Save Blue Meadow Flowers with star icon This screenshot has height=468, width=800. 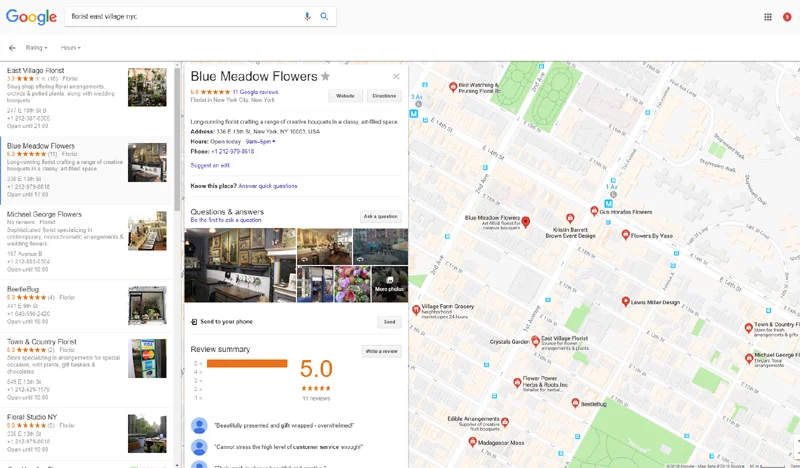325,76
